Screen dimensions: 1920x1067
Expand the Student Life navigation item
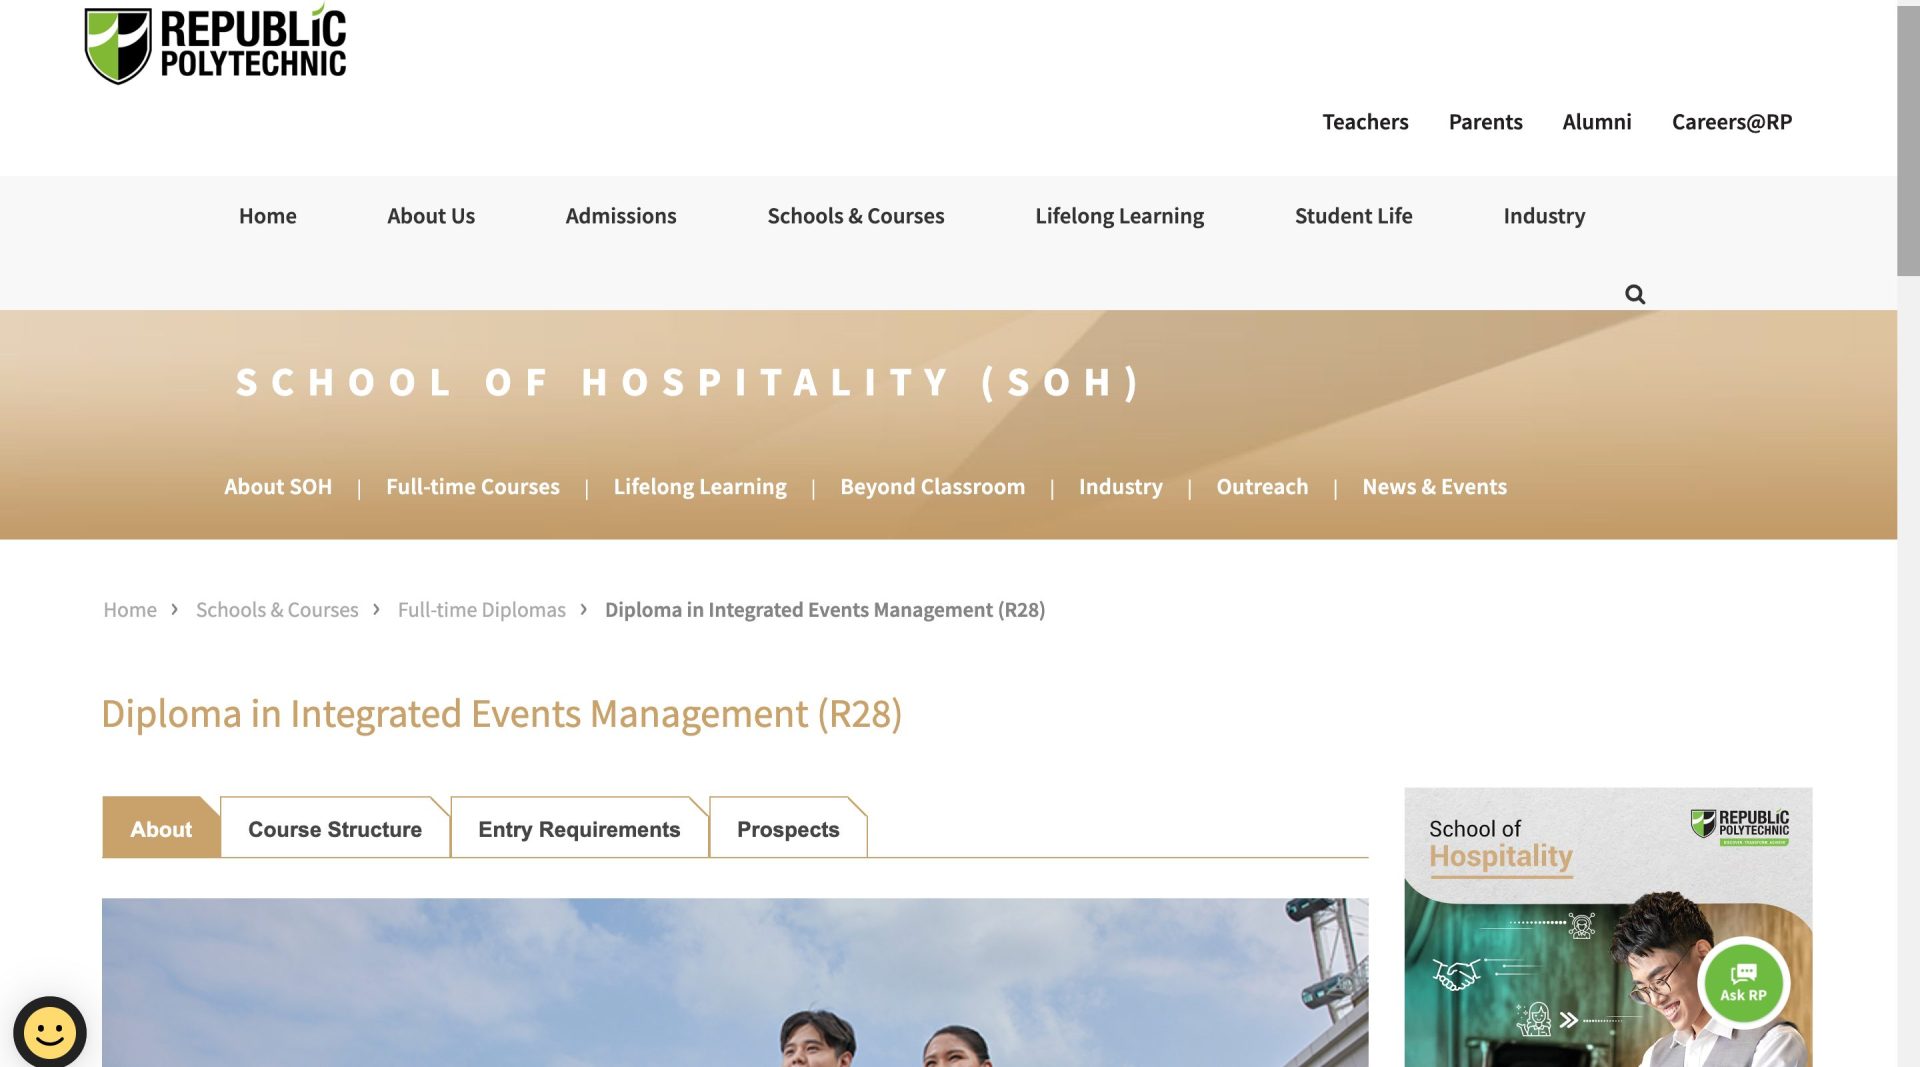click(1353, 216)
